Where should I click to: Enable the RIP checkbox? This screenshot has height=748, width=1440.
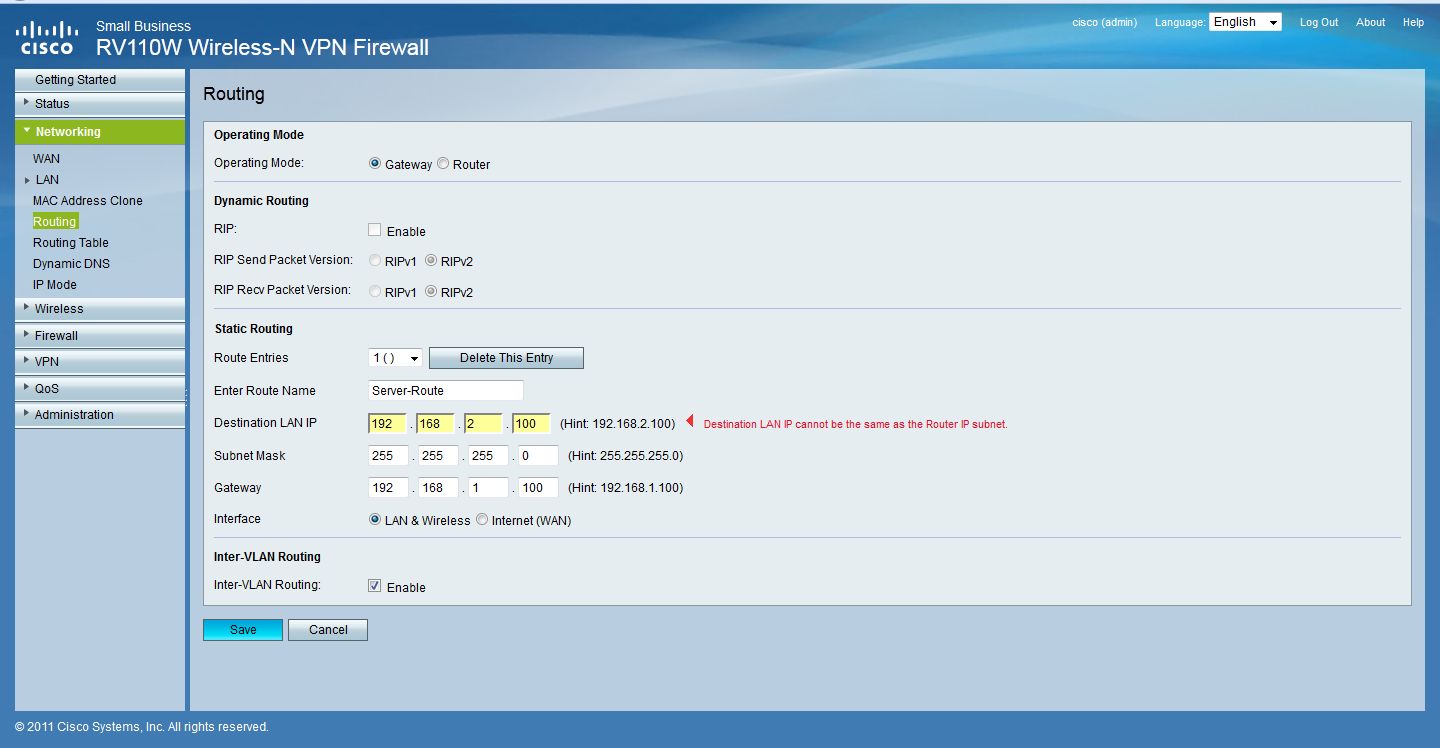pos(375,230)
